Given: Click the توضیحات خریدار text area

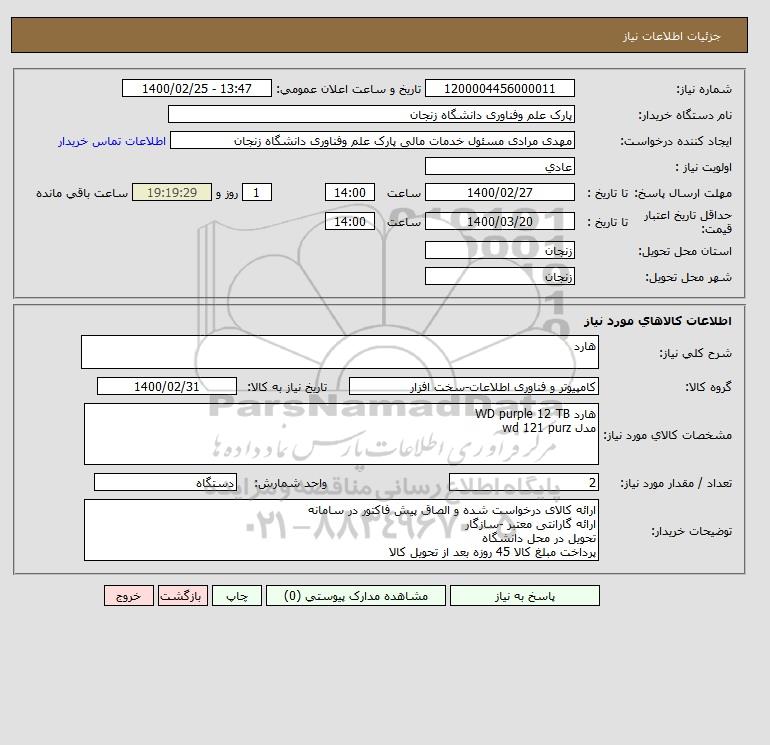Looking at the screenshot, I should (341, 530).
